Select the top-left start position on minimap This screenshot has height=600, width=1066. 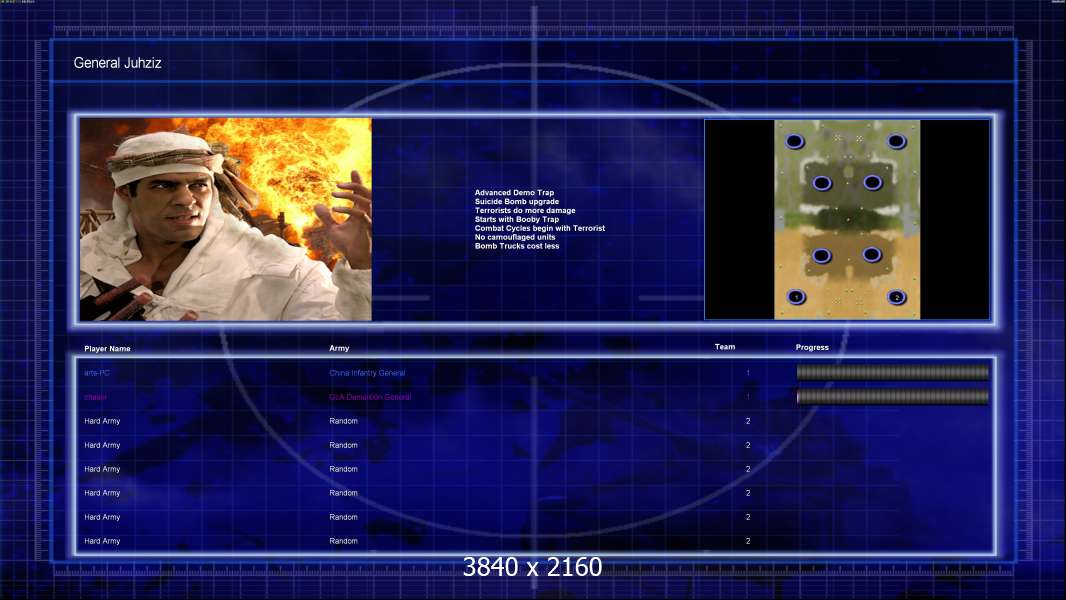pyautogui.click(x=795, y=141)
